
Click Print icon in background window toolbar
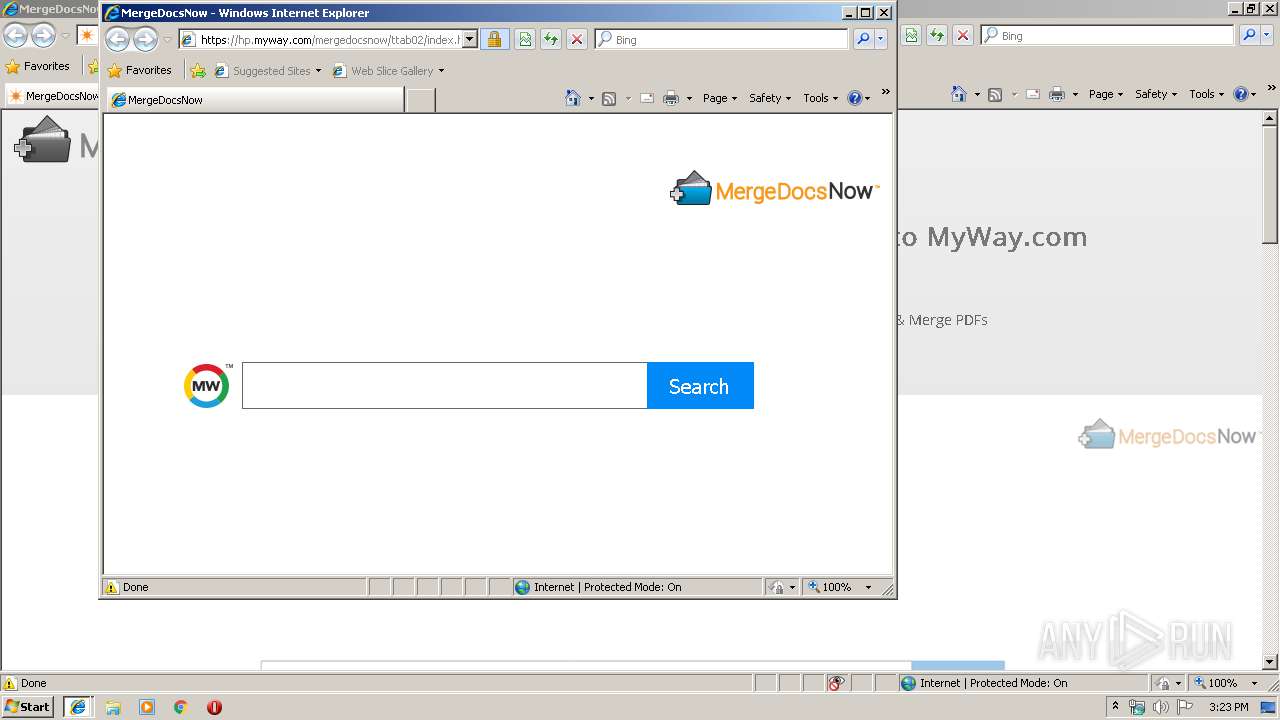pyautogui.click(x=1057, y=93)
